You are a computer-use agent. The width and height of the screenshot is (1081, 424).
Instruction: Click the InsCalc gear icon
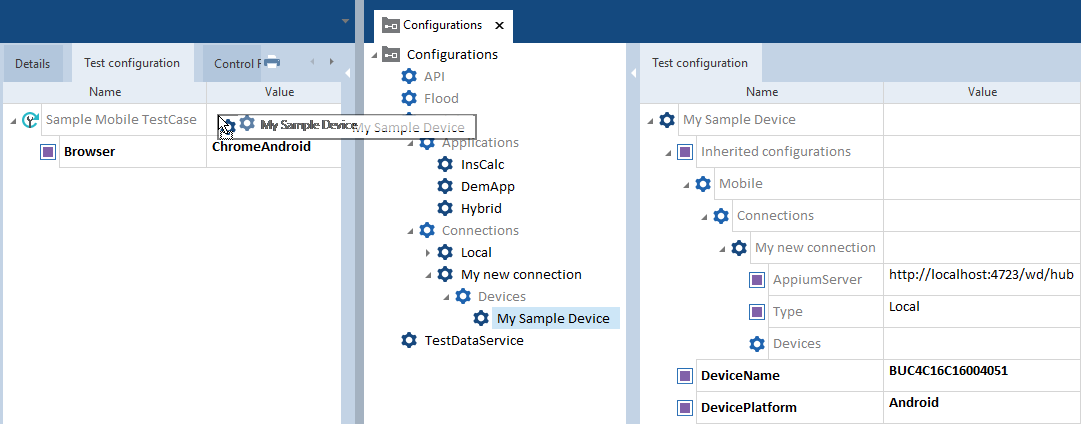(445, 165)
